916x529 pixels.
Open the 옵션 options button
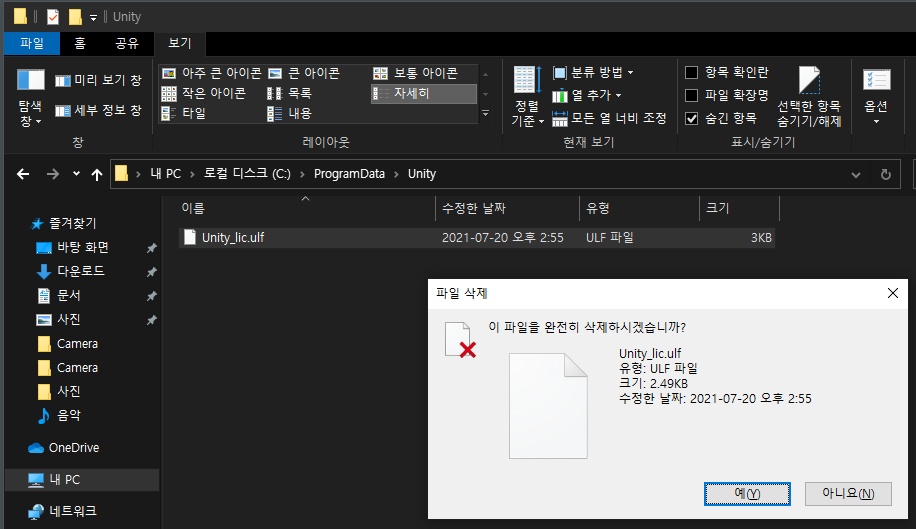pyautogui.click(x=876, y=97)
